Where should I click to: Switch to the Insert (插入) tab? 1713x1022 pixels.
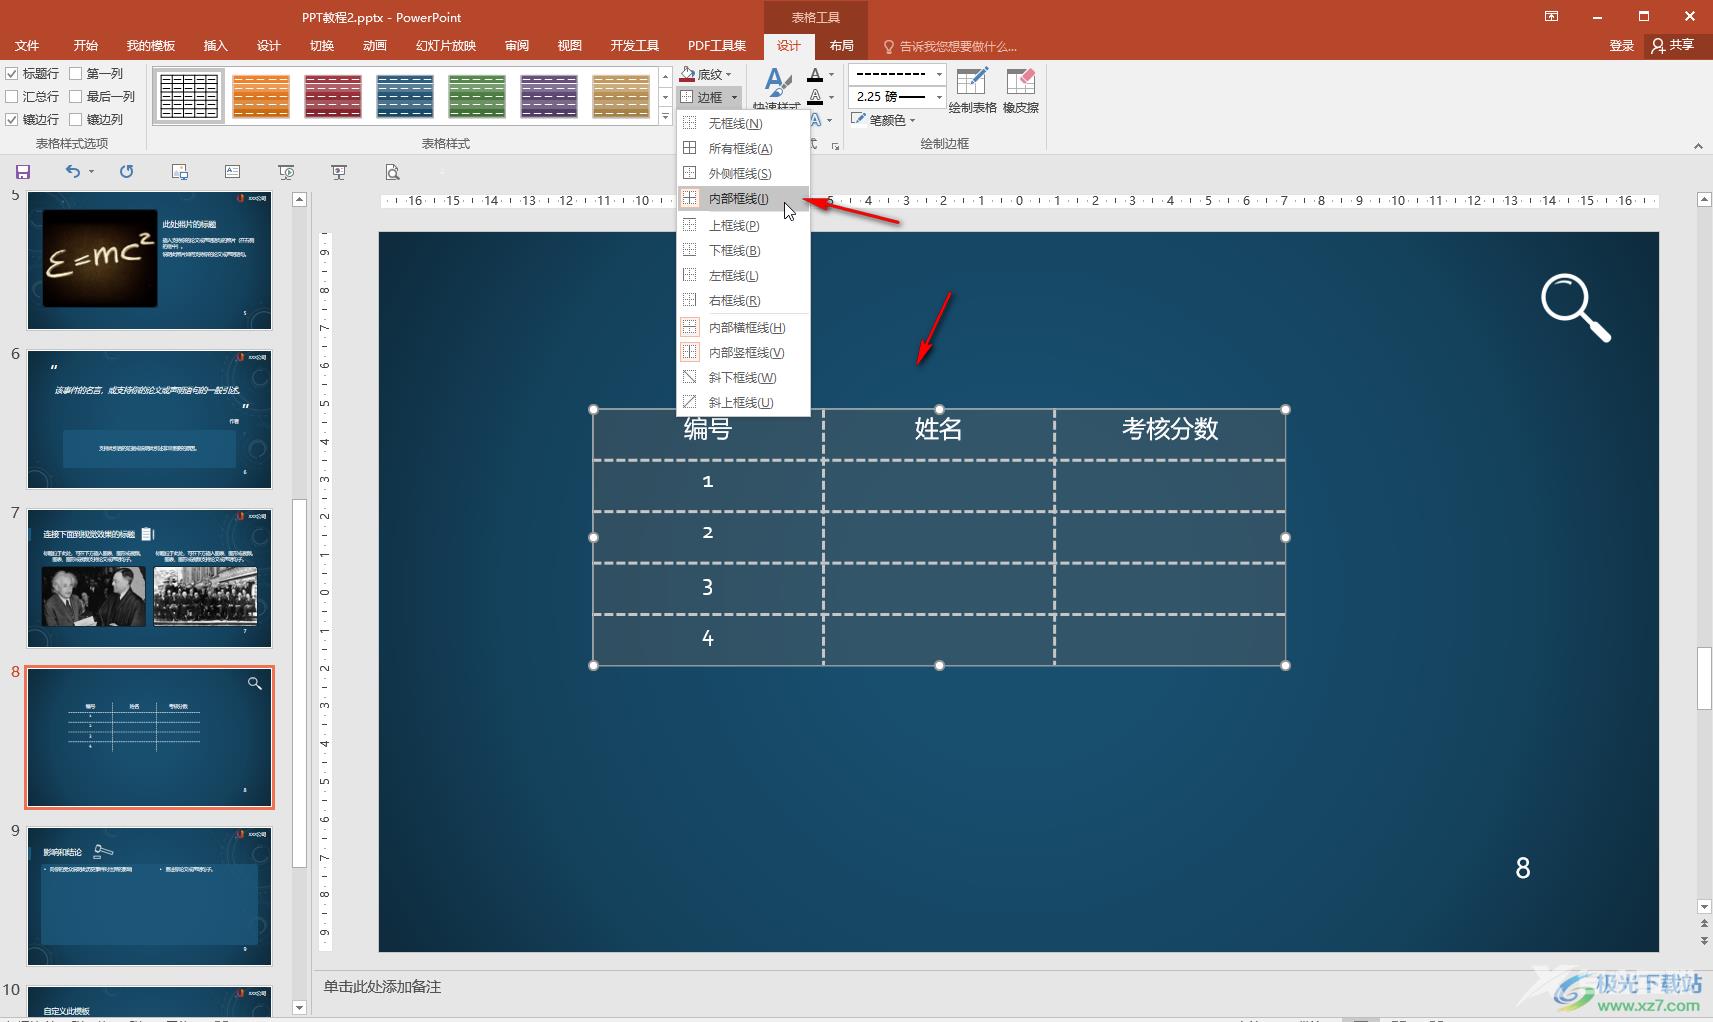(x=216, y=46)
